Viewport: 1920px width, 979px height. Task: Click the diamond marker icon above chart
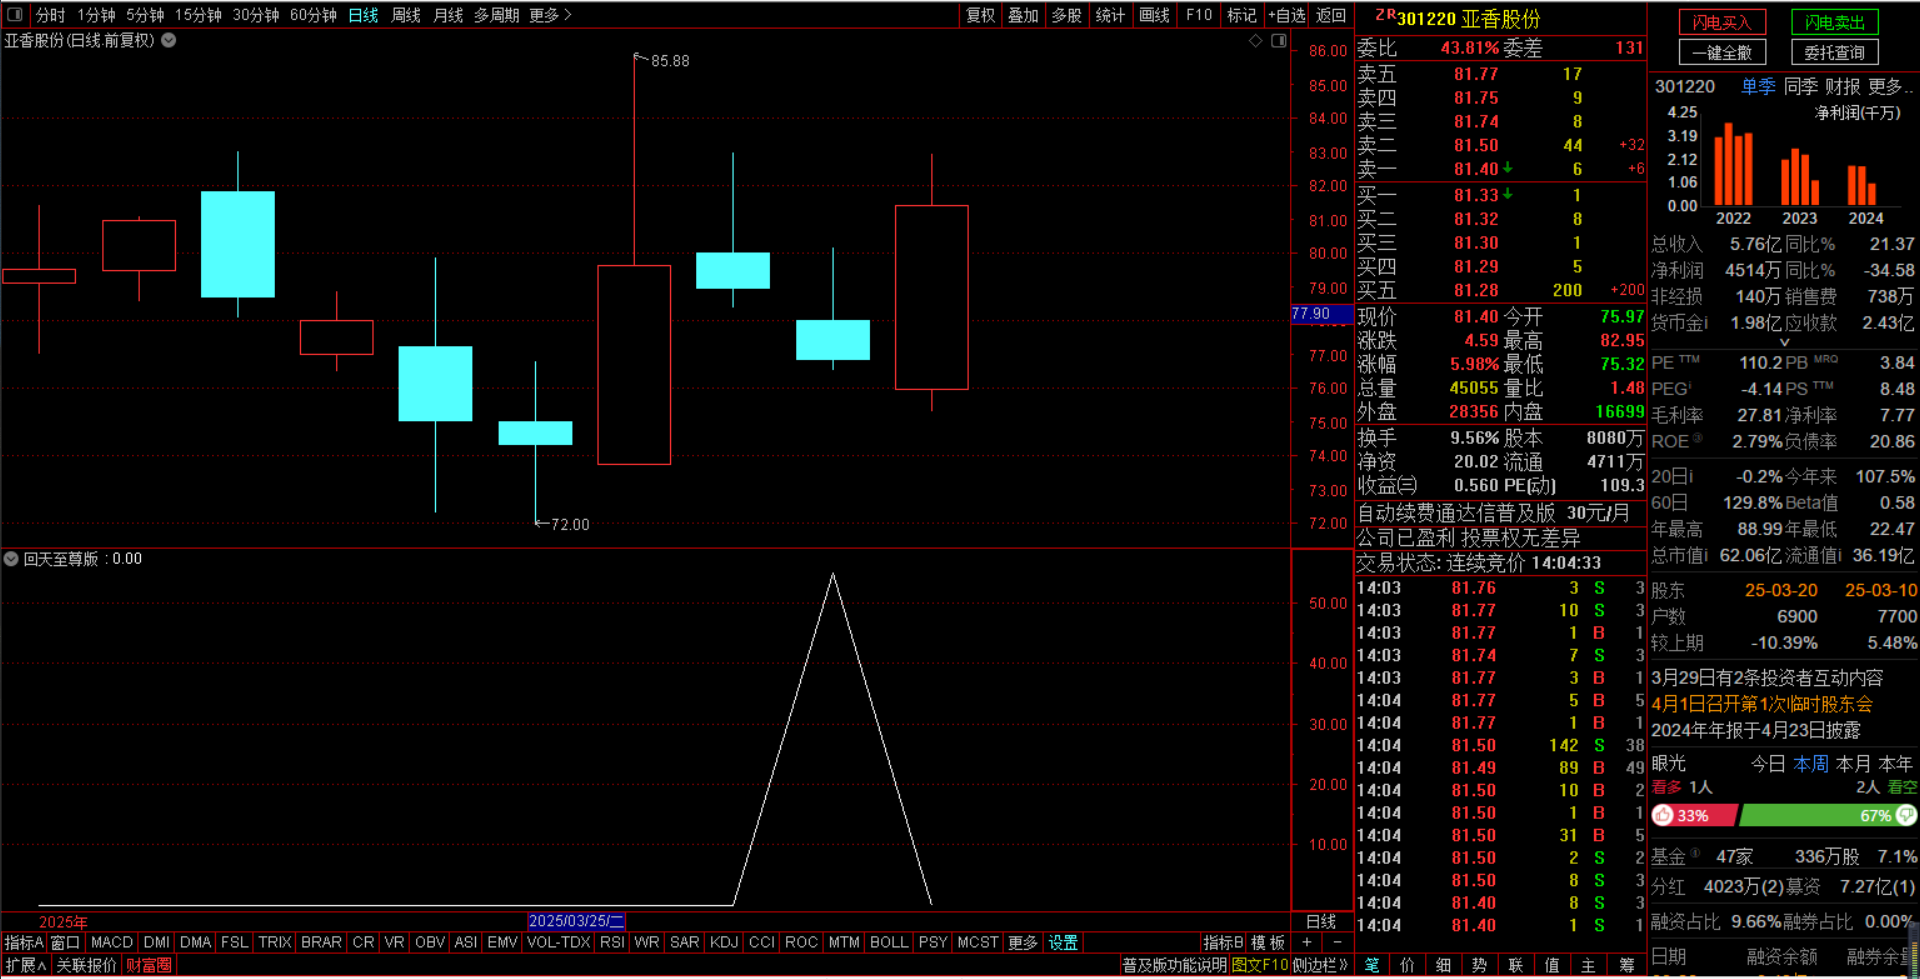click(1256, 41)
